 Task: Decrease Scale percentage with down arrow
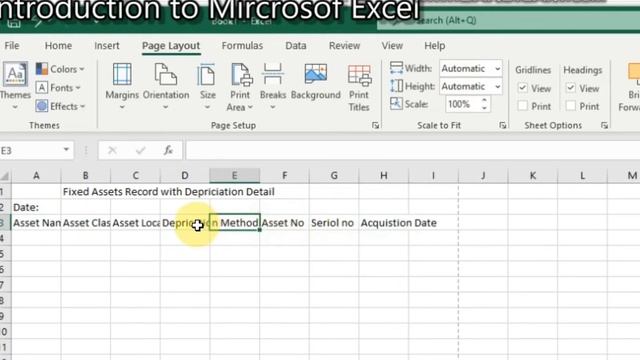[x=484, y=108]
